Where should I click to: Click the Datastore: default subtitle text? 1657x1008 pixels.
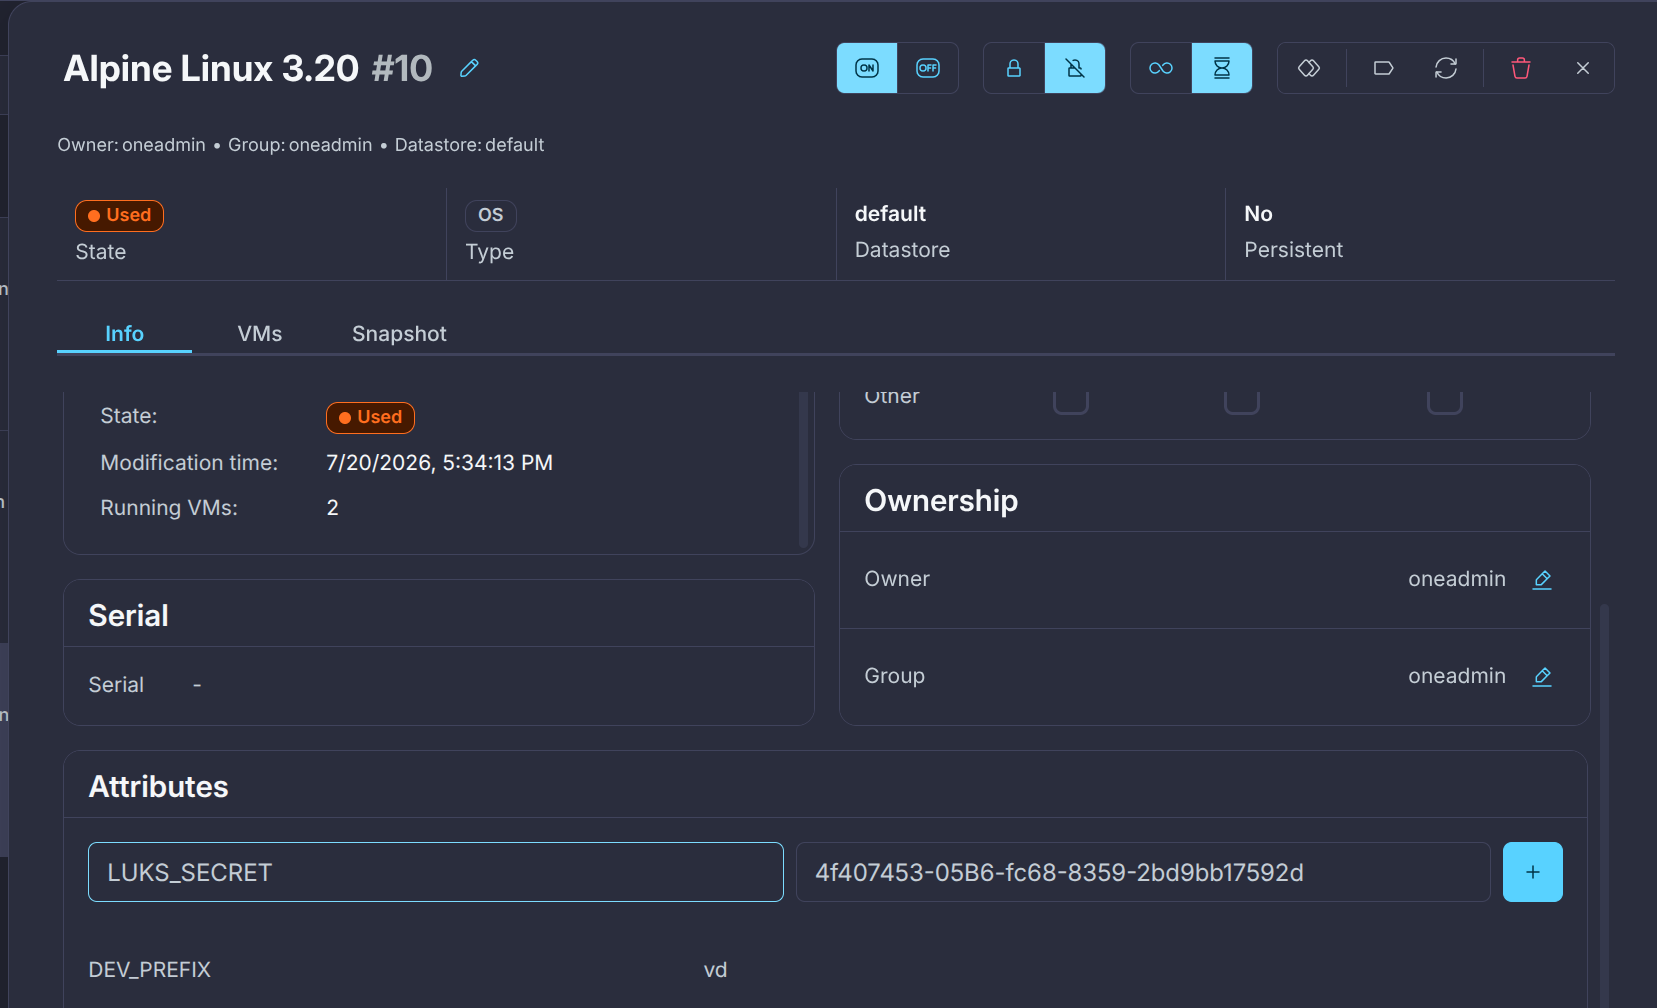[469, 145]
